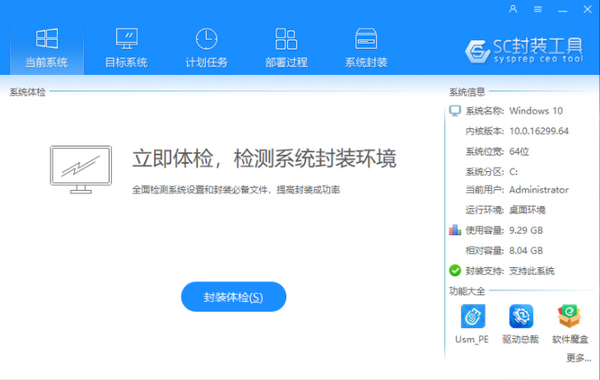The width and height of the screenshot is (600, 380).
Task: Click the 支持此系统 status text
Action: pos(532,271)
